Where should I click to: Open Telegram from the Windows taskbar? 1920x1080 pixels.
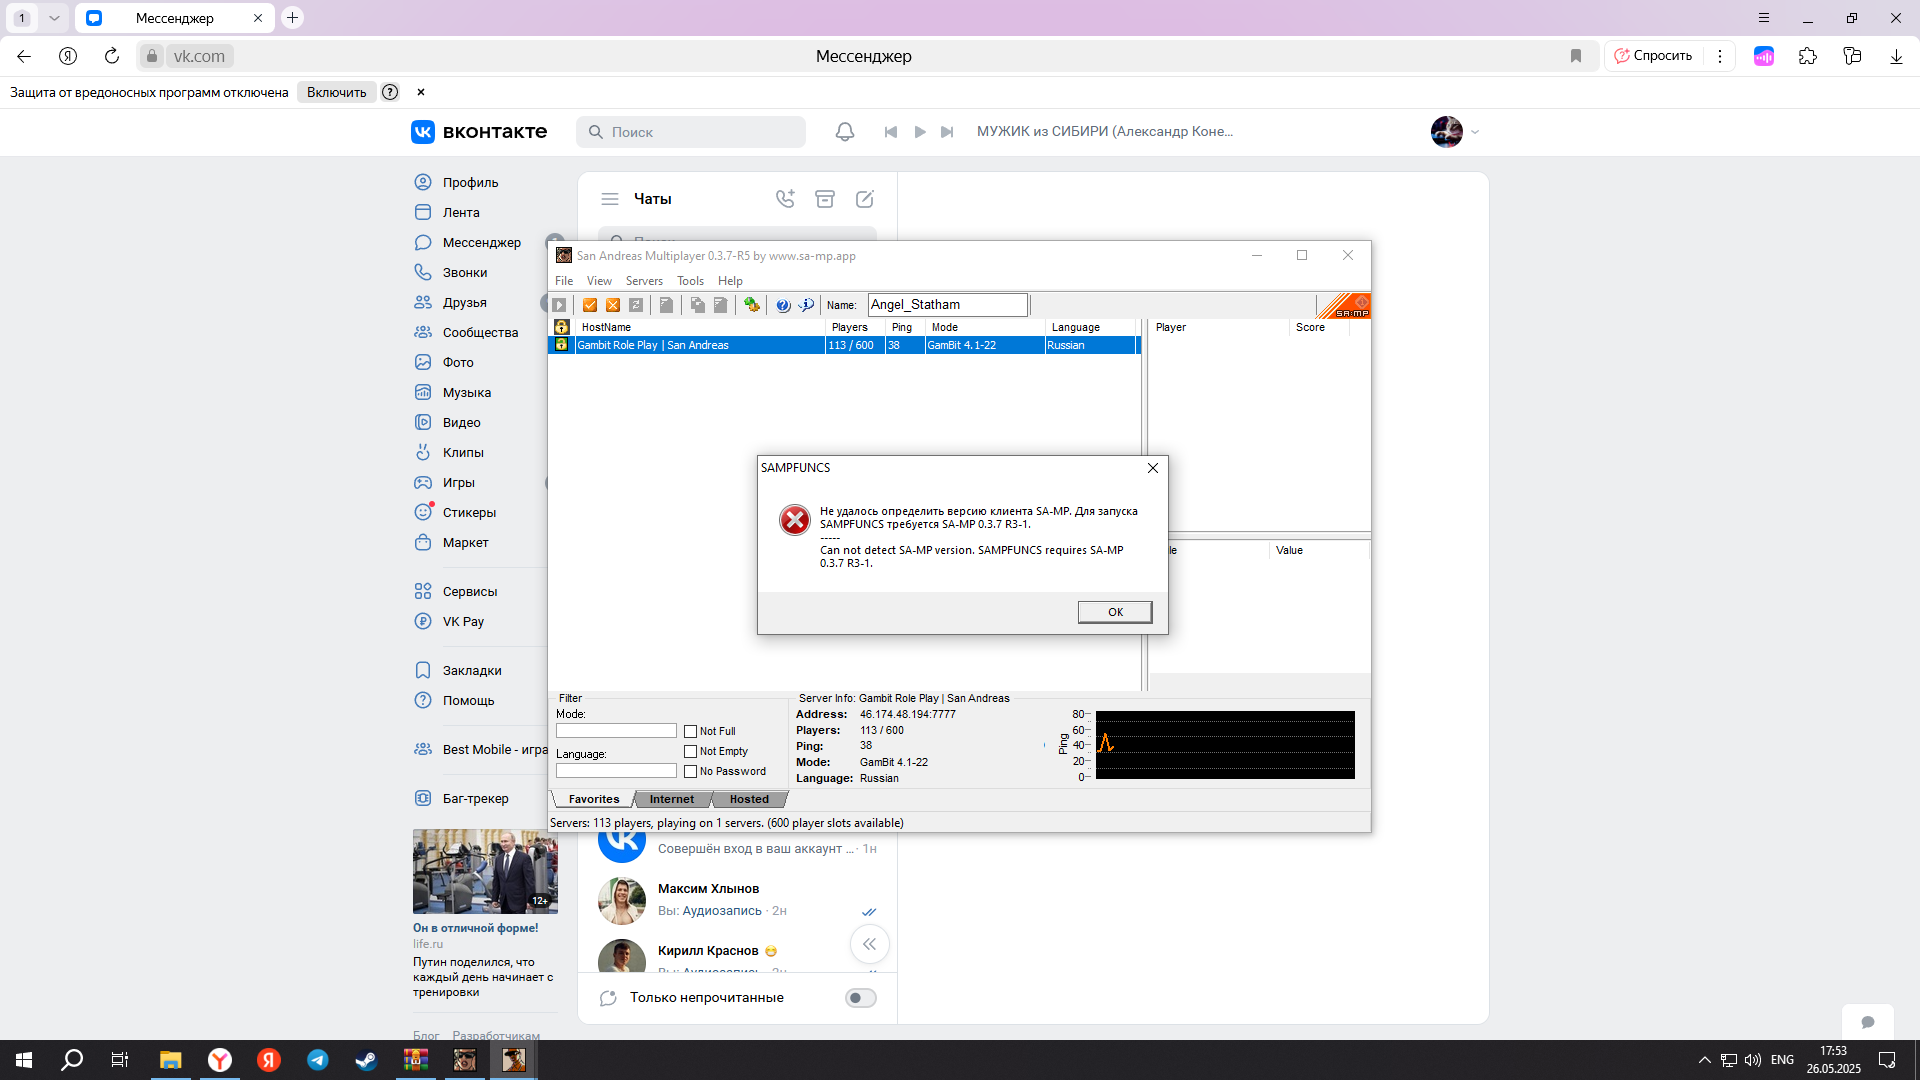tap(318, 1060)
